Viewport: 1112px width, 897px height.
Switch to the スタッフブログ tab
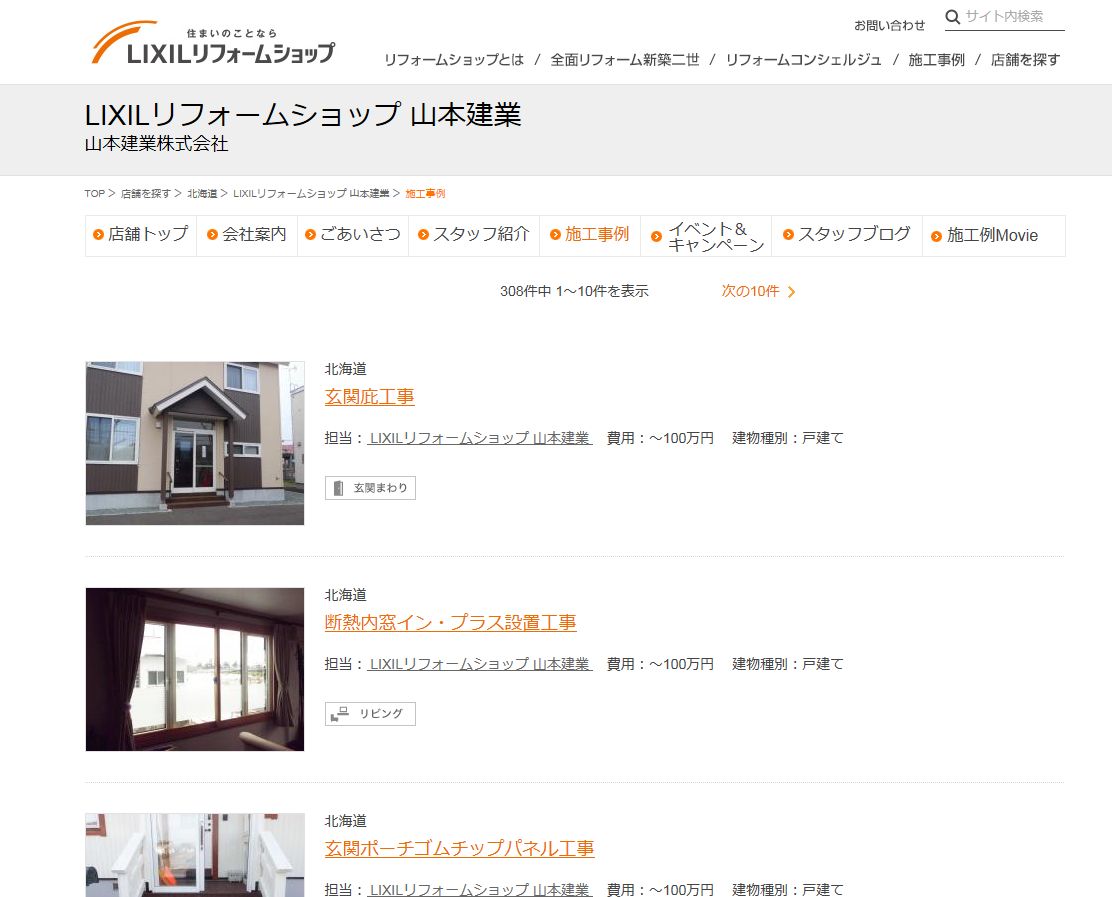pos(847,235)
